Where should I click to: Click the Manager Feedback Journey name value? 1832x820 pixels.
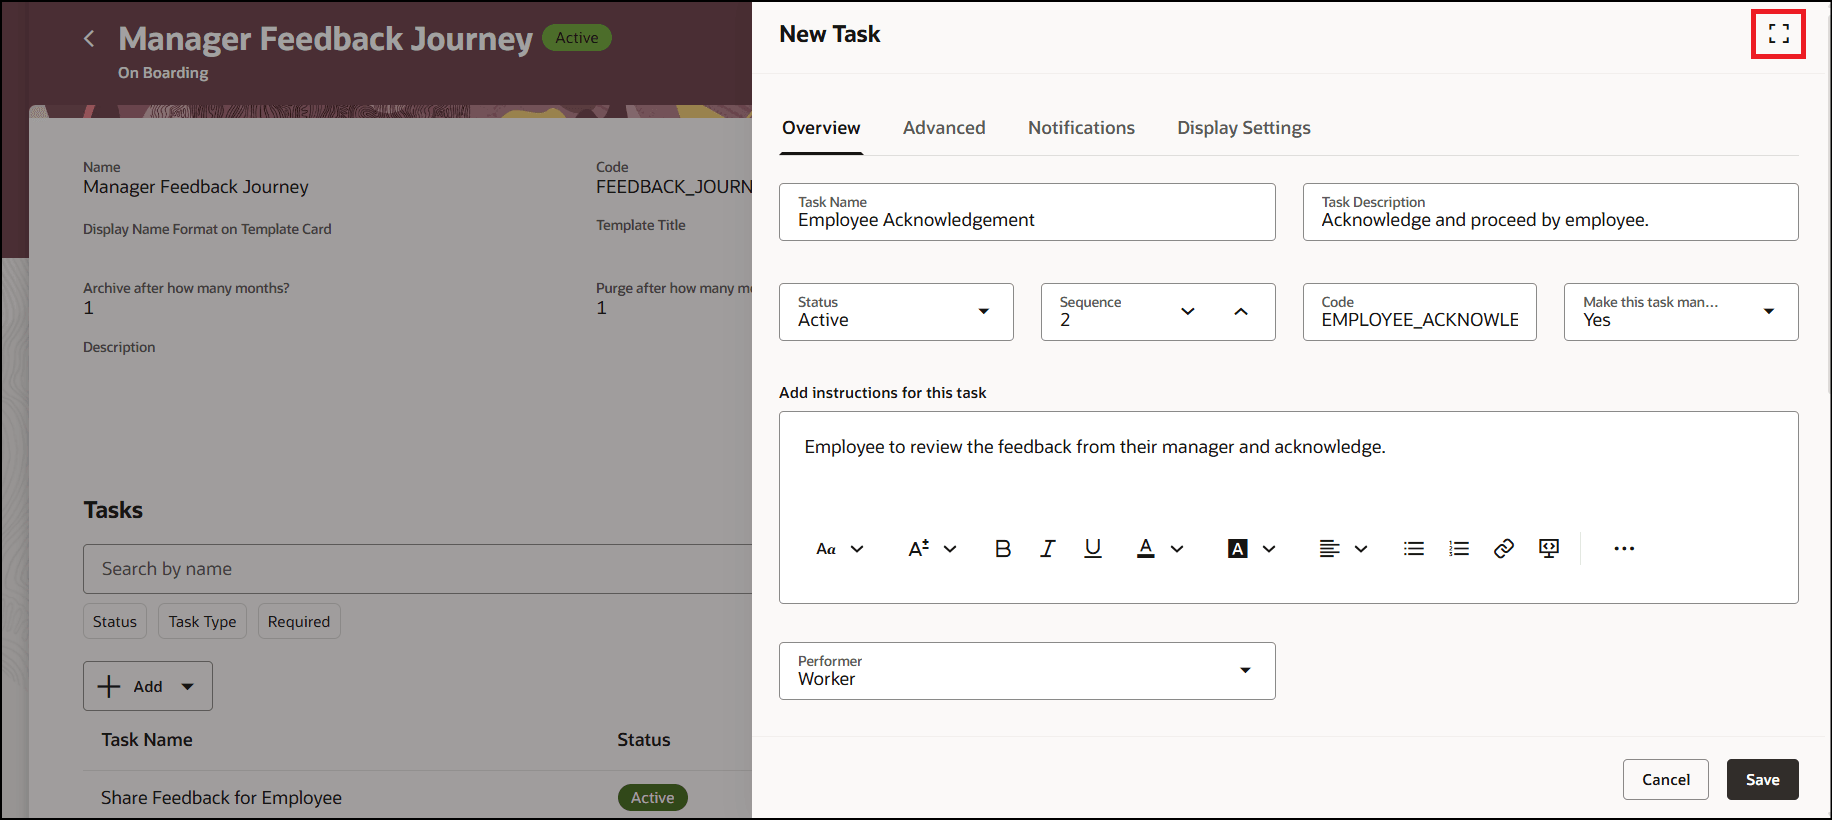[196, 187]
